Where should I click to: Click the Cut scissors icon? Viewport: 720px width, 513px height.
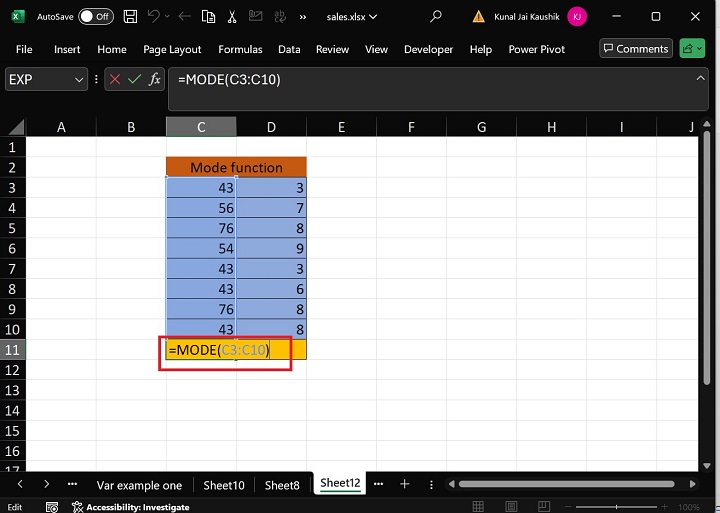click(232, 17)
